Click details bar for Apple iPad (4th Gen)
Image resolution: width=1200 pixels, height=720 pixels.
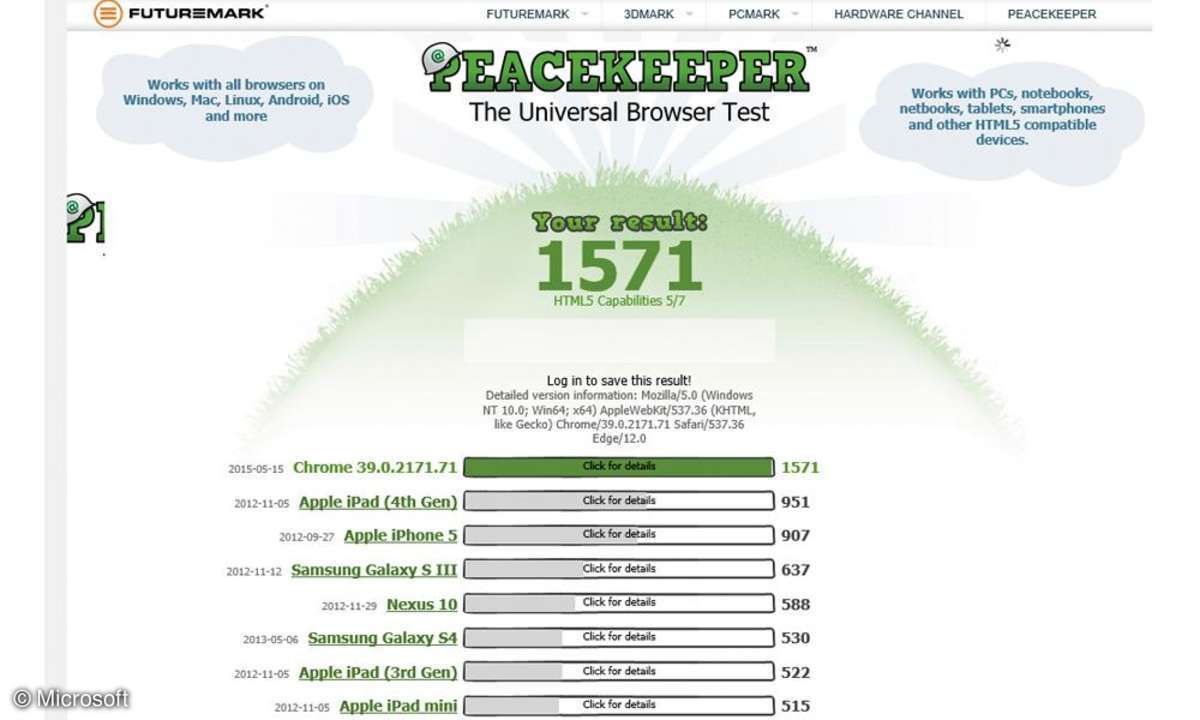[x=619, y=501]
